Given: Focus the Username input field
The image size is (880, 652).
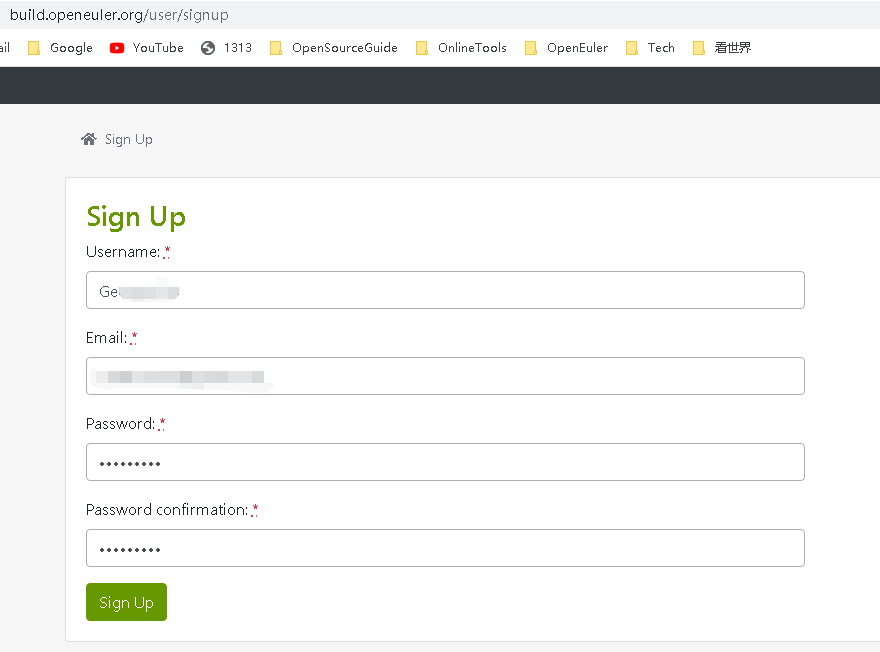Looking at the screenshot, I should [x=445, y=290].
